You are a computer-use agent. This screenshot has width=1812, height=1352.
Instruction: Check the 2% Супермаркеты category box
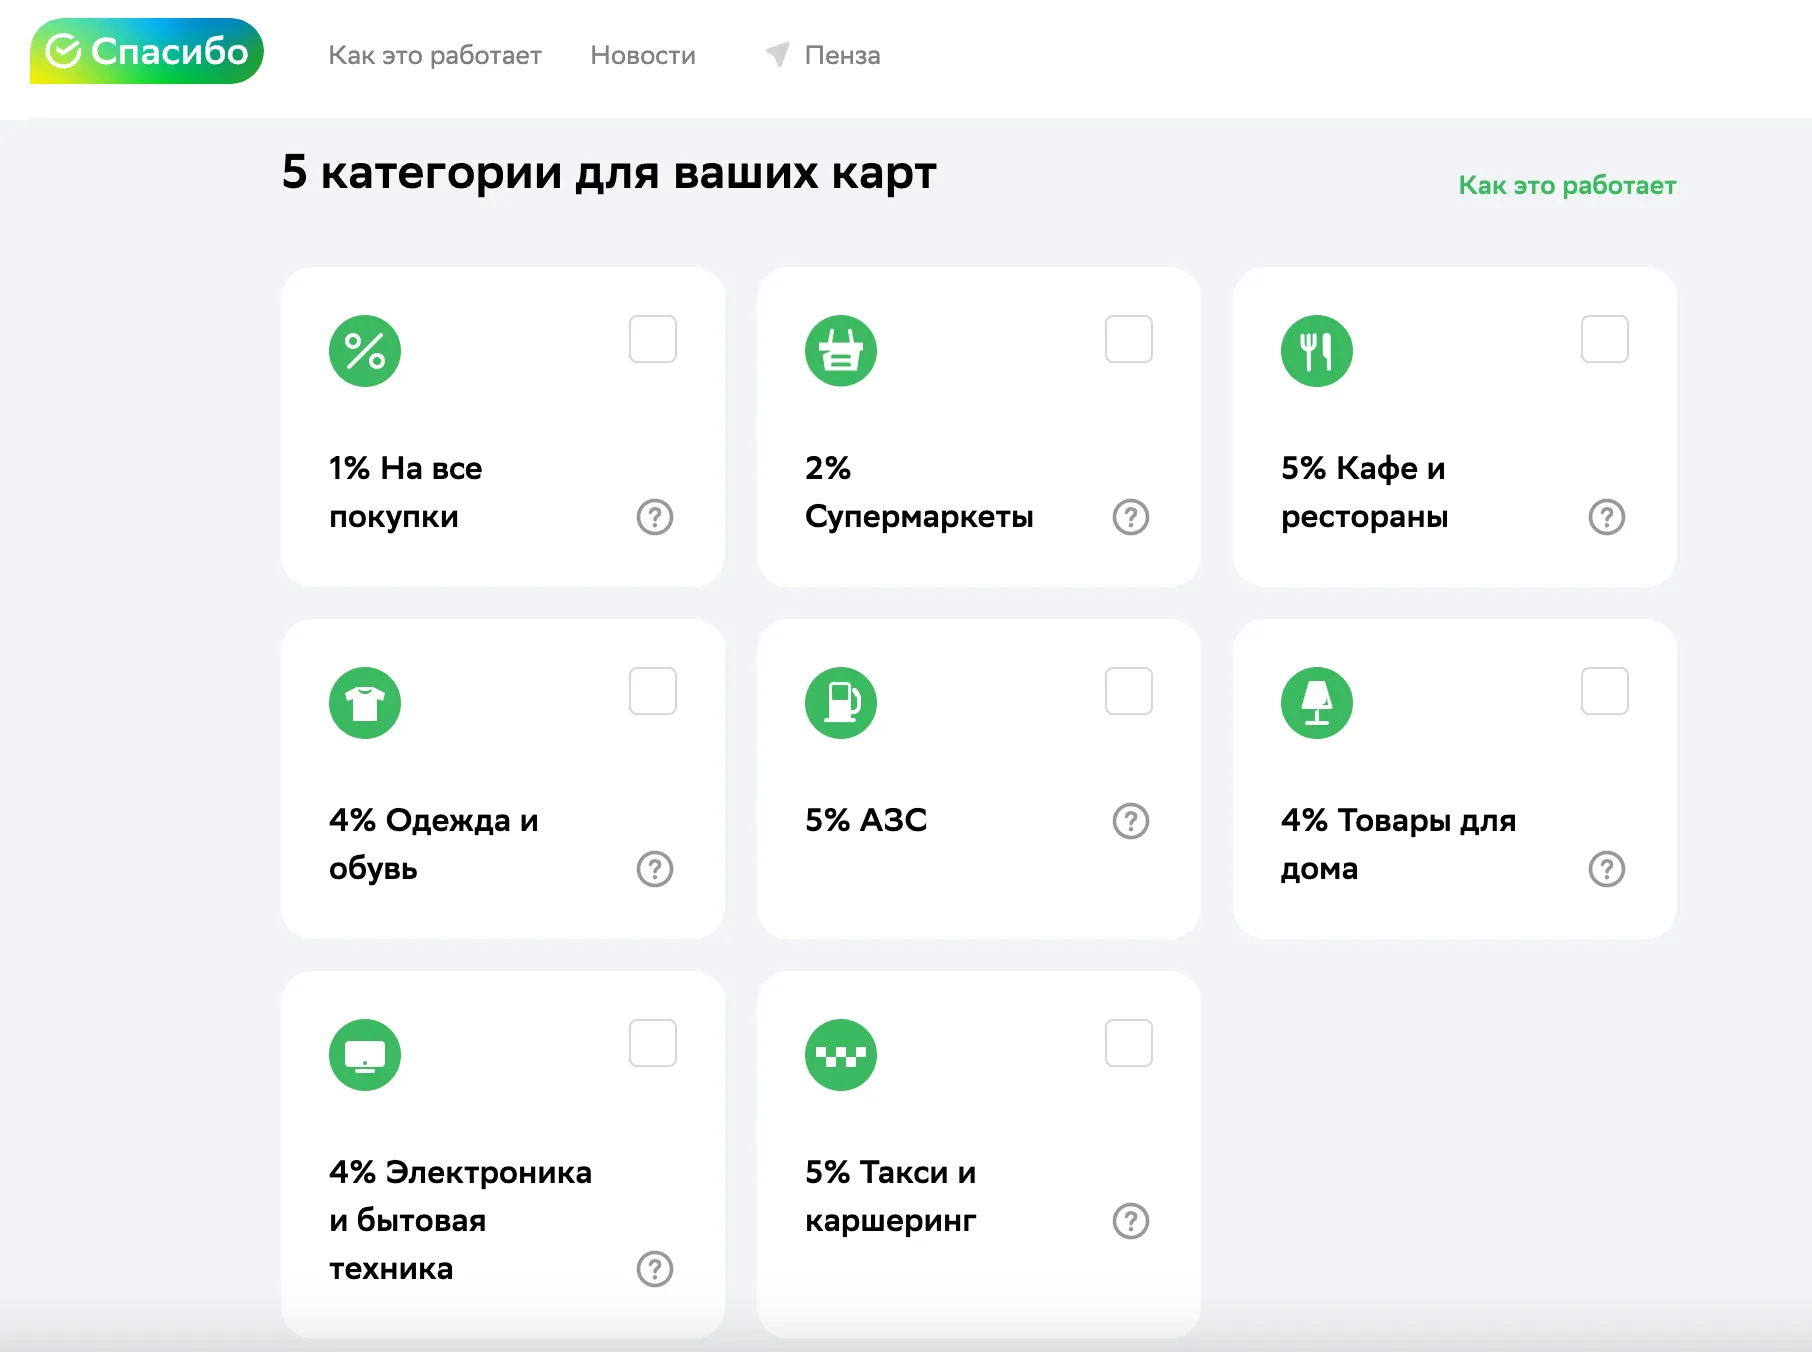pos(1129,339)
